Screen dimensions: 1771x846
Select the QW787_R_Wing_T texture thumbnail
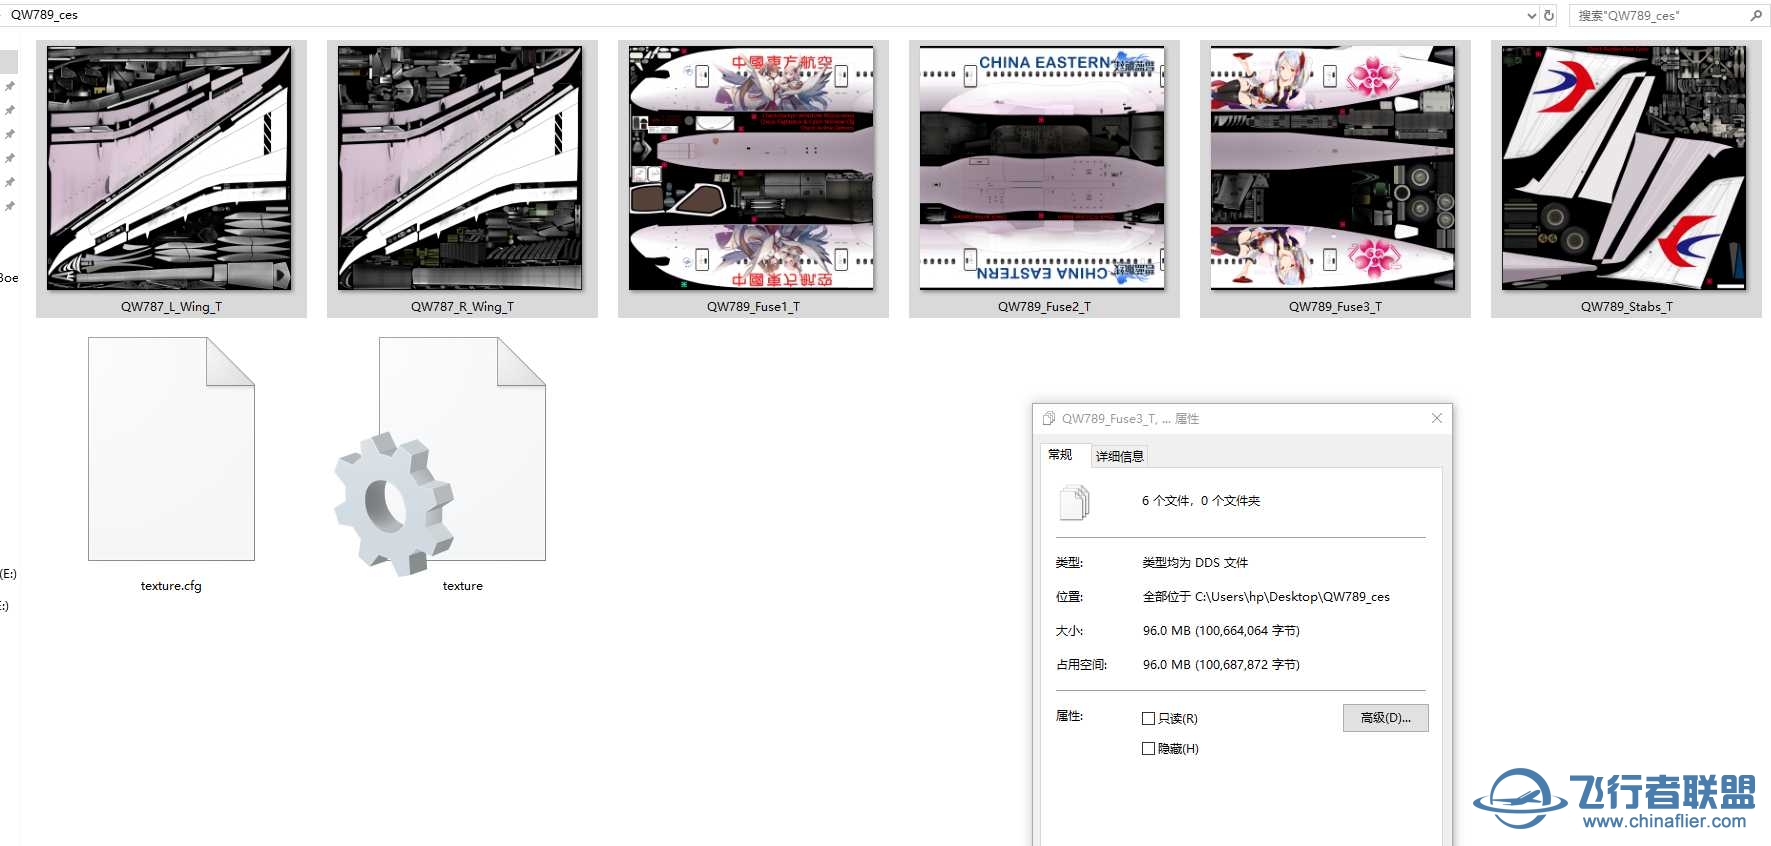tap(461, 168)
